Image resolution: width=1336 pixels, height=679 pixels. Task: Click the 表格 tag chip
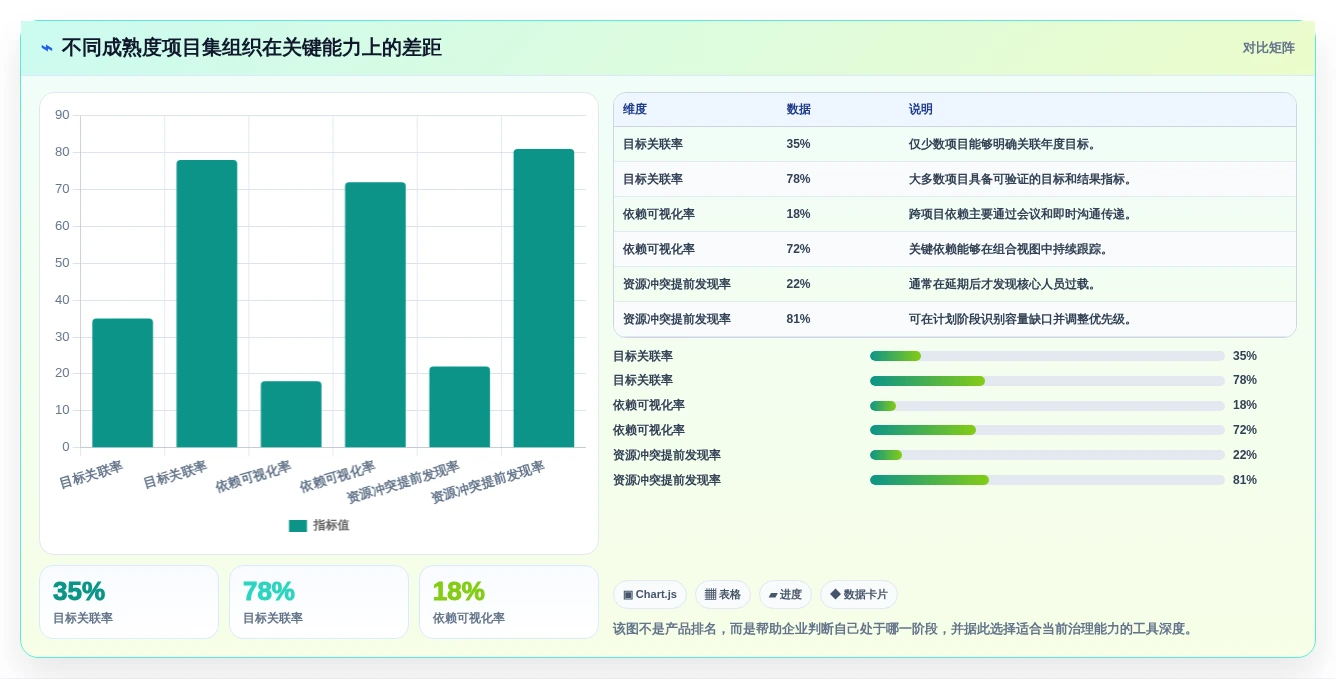(723, 594)
